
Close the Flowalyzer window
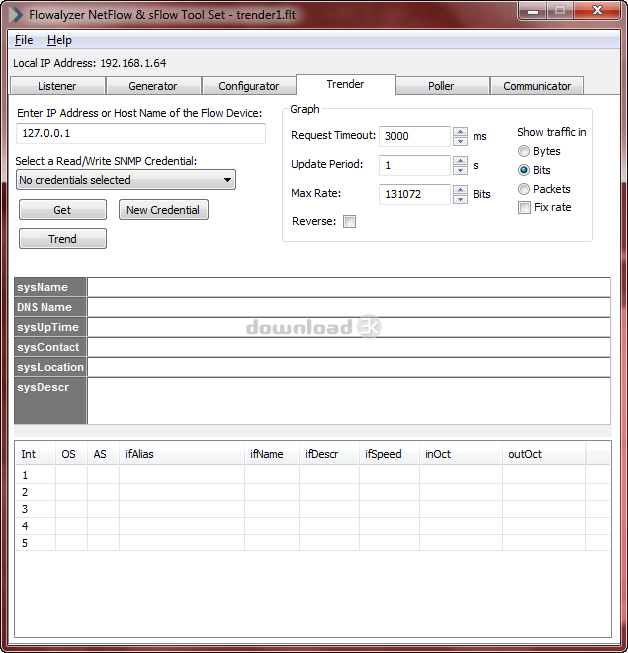pyautogui.click(x=597, y=10)
